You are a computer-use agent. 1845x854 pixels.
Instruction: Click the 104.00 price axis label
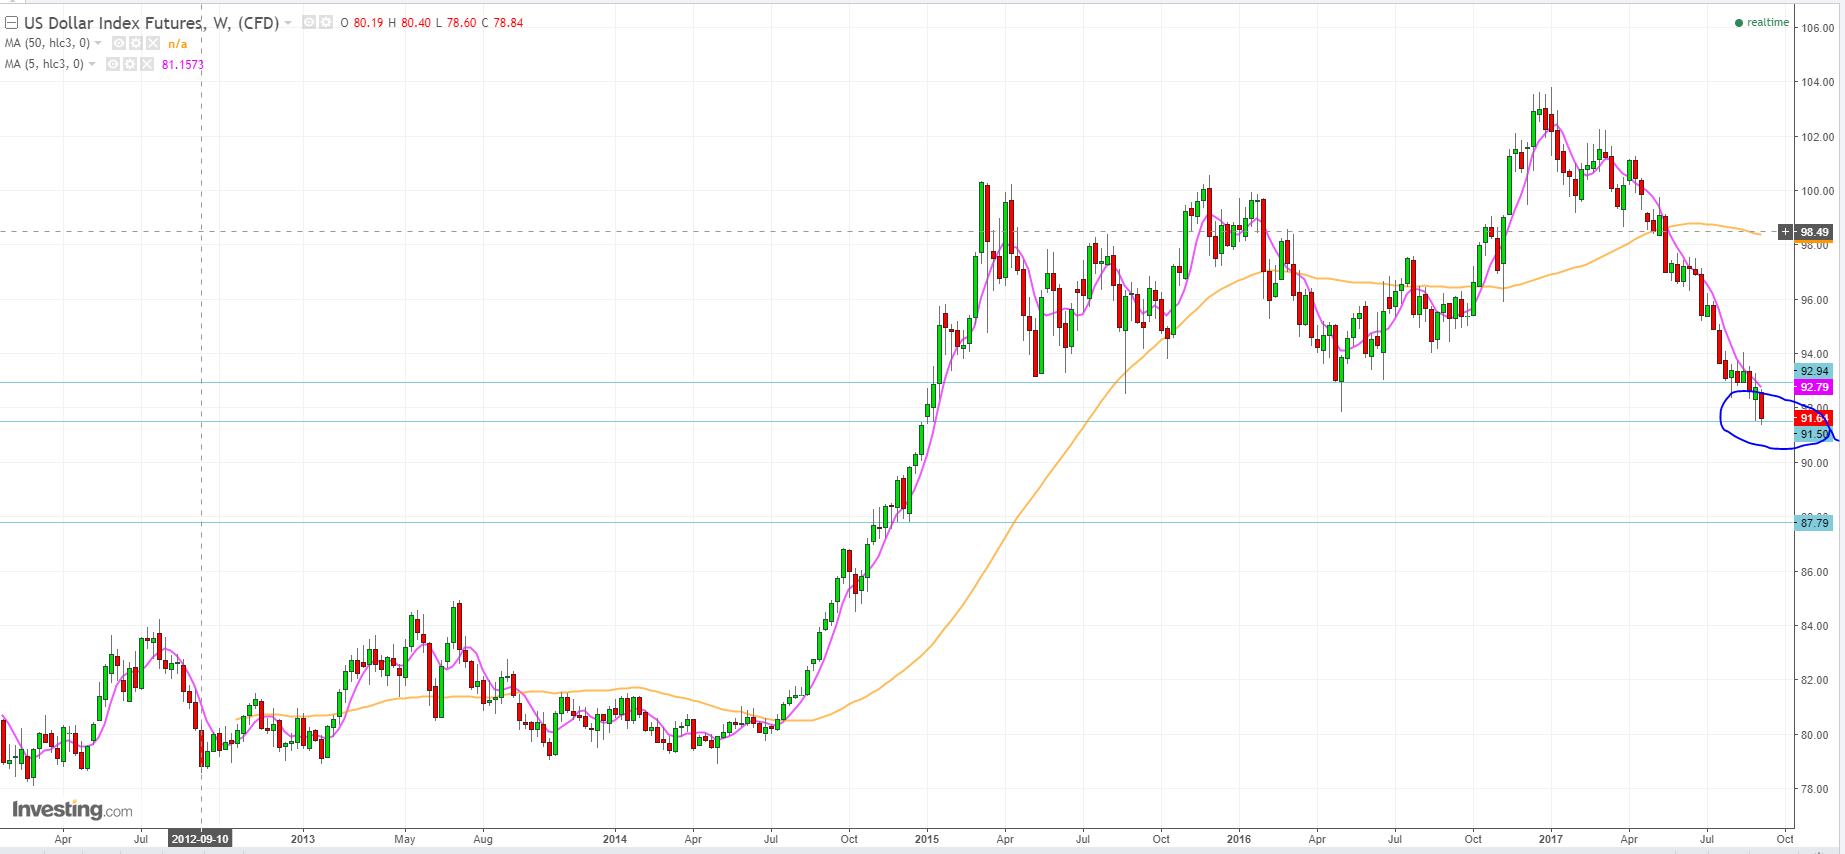(1817, 82)
